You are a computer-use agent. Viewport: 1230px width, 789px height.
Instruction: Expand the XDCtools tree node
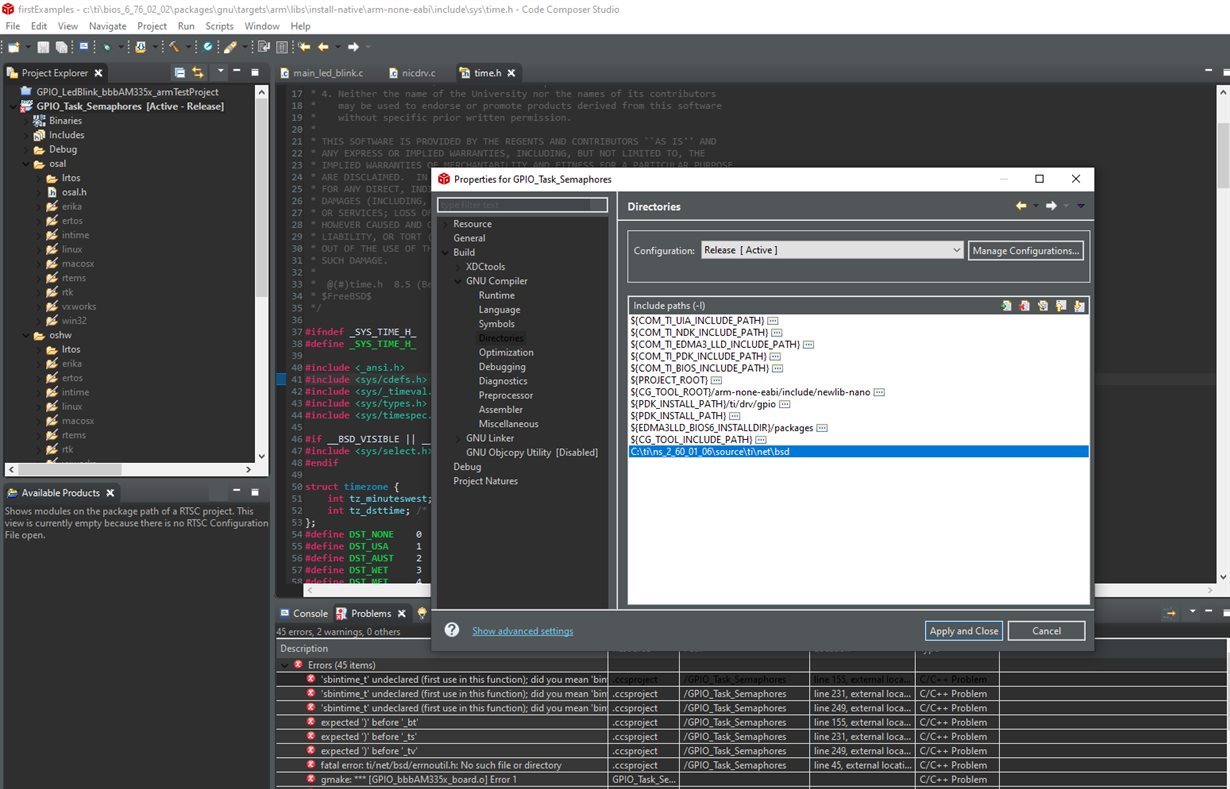(x=458, y=267)
